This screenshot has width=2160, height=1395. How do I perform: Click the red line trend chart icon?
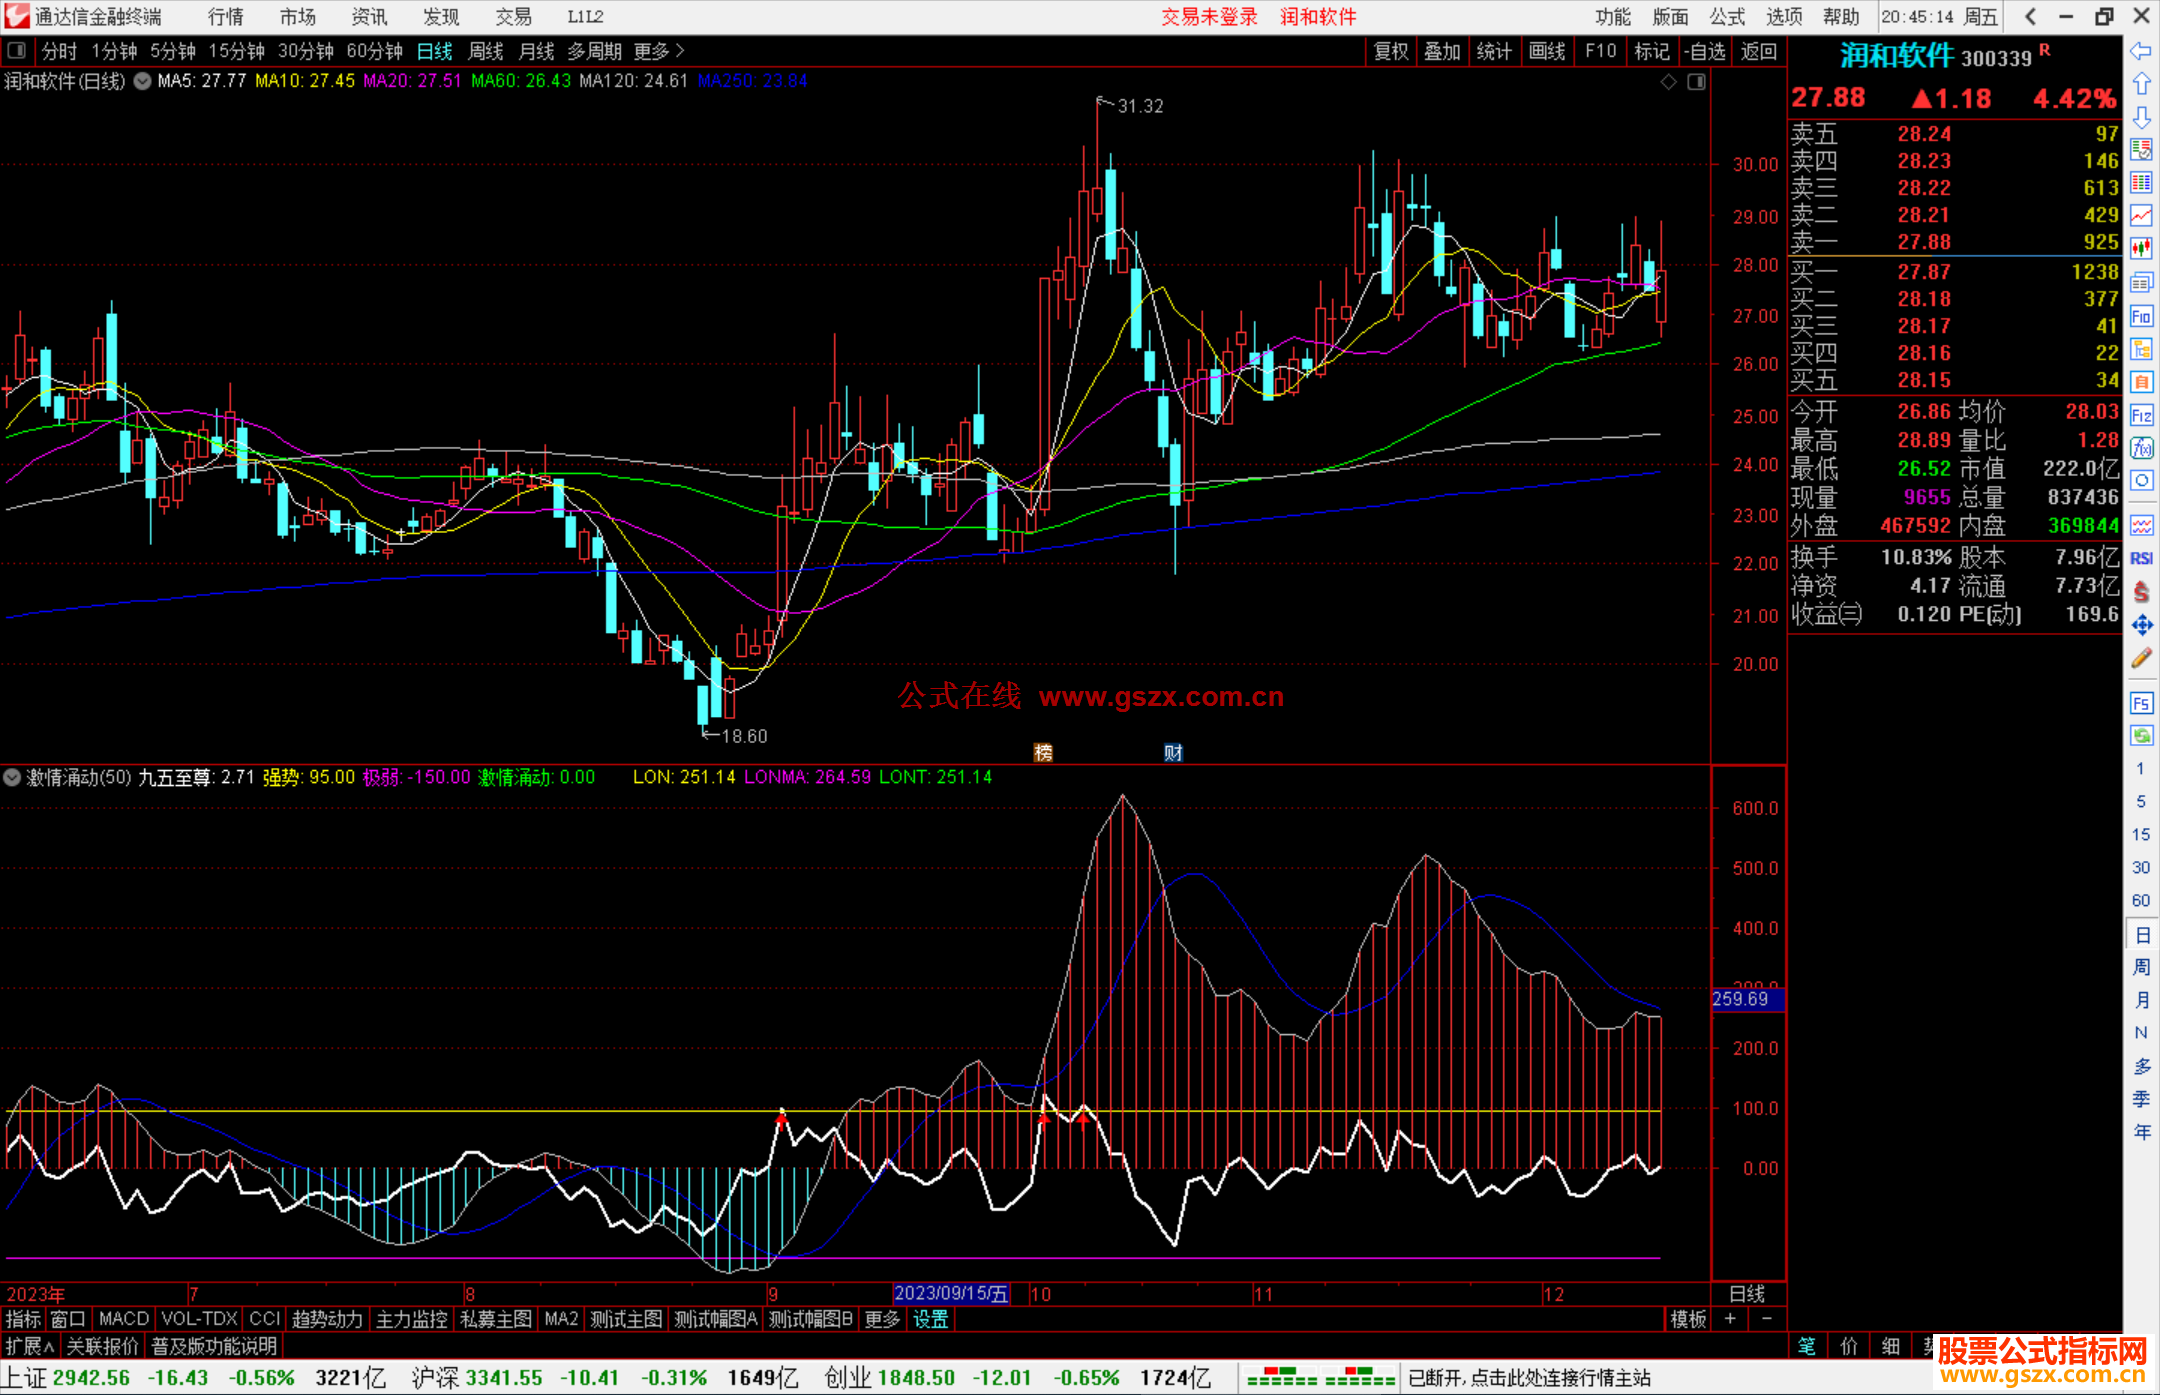[2141, 215]
